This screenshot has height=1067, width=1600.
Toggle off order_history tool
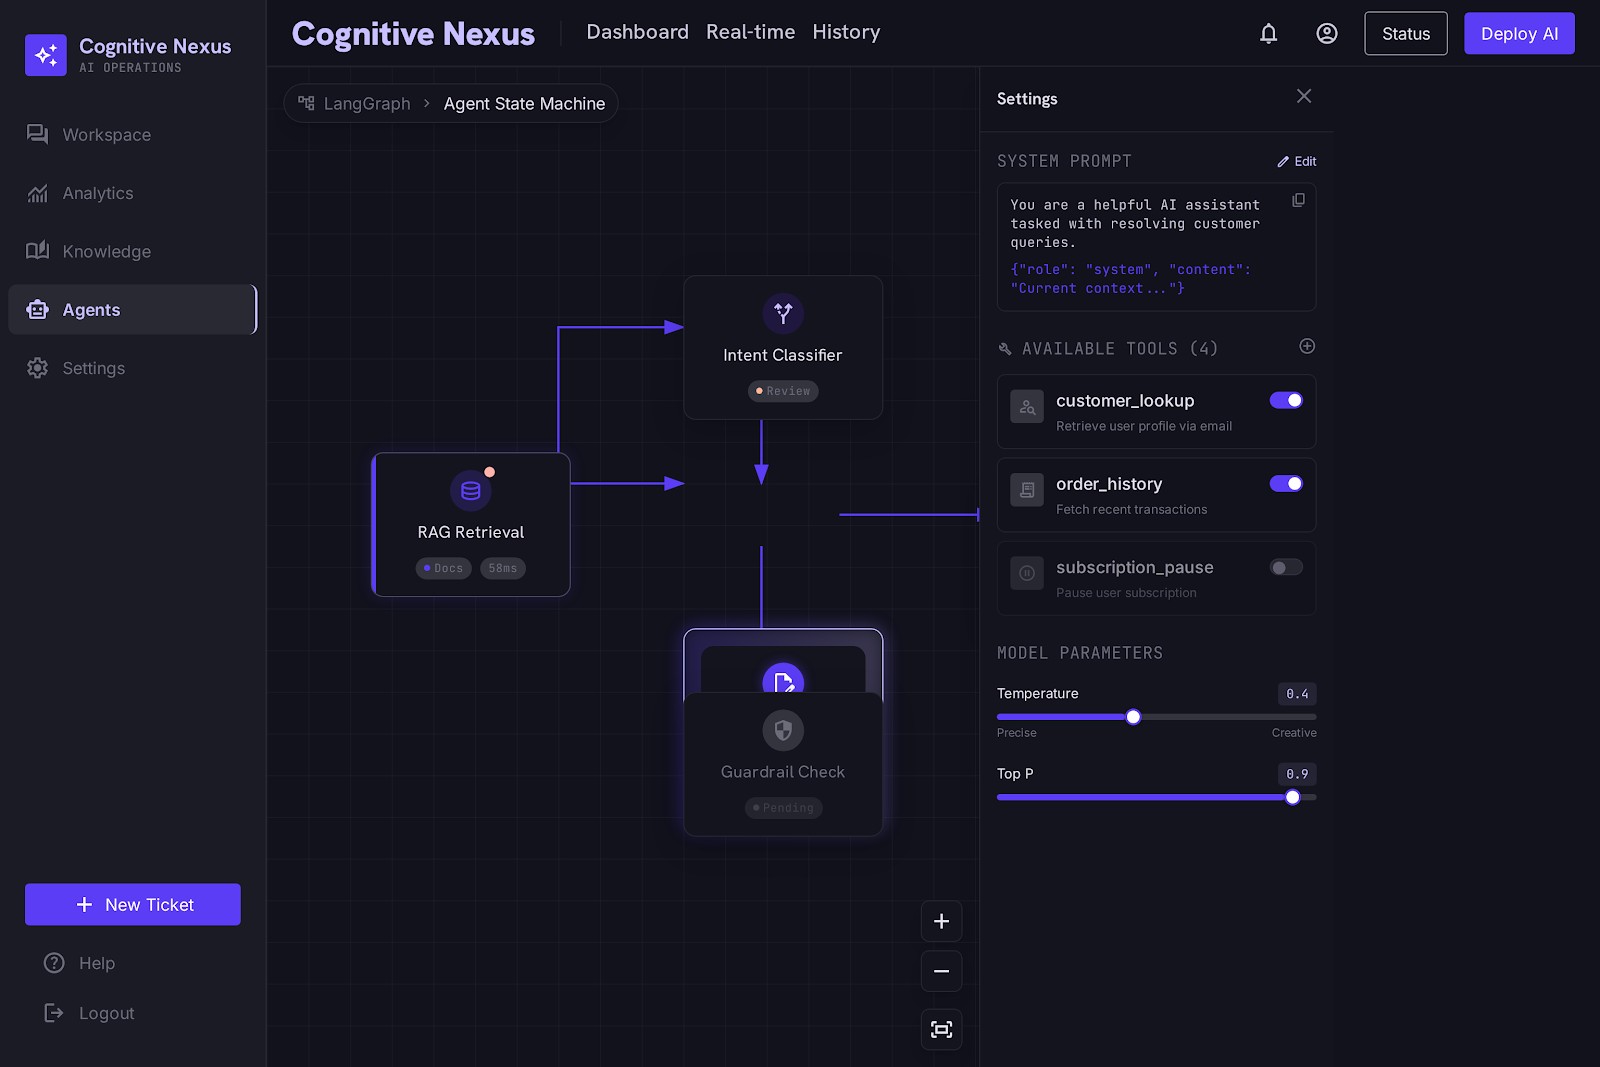coord(1286,484)
